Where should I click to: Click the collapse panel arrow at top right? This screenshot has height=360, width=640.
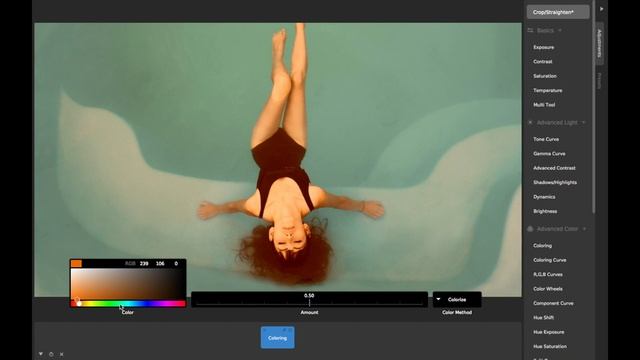click(601, 9)
